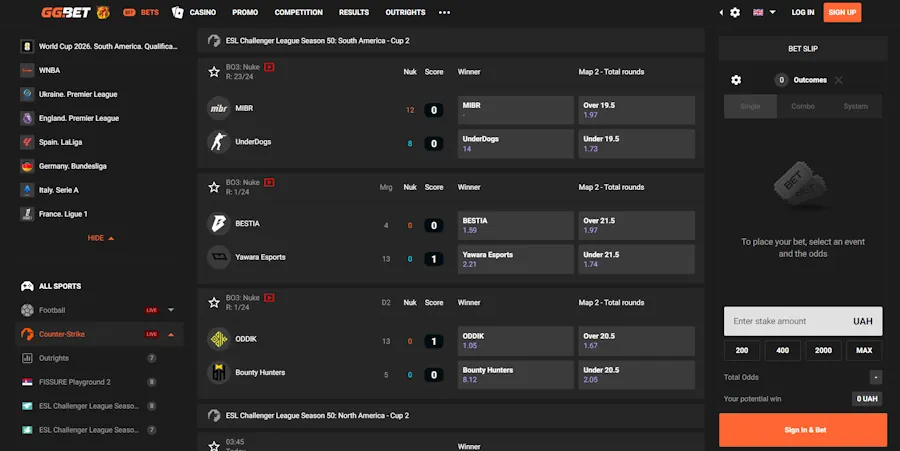Open Casino via the cards icon
The width and height of the screenshot is (900, 451).
[177, 12]
